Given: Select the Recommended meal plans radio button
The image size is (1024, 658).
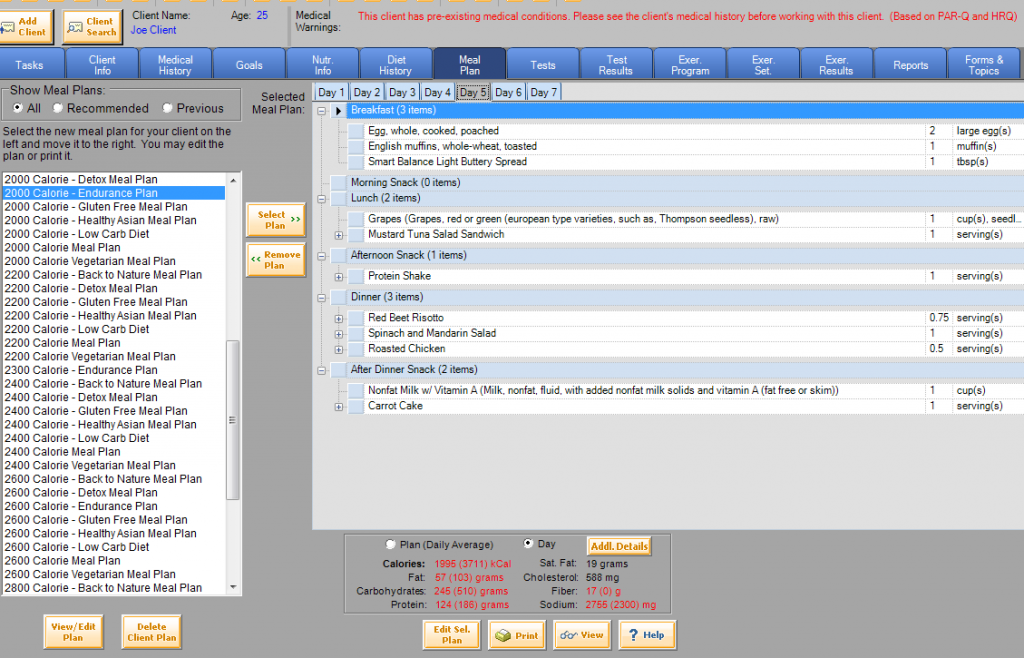Looking at the screenshot, I should 59,108.
